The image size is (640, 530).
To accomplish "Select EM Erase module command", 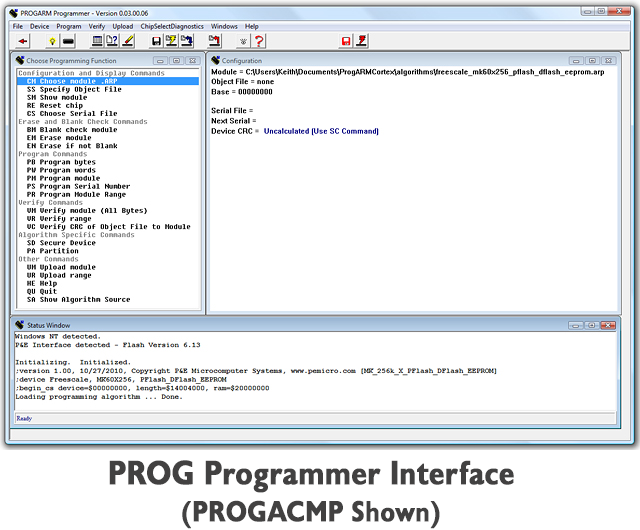I will click(x=59, y=138).
